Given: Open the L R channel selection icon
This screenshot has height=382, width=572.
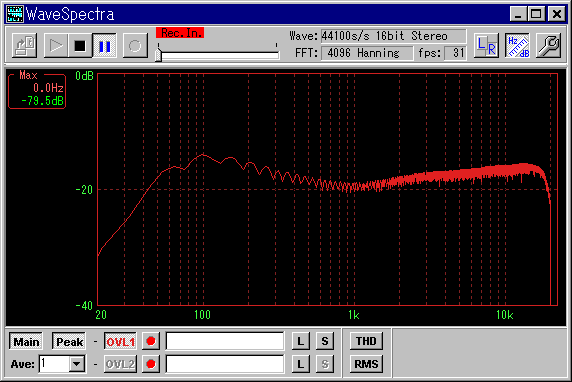Looking at the screenshot, I should 486,46.
